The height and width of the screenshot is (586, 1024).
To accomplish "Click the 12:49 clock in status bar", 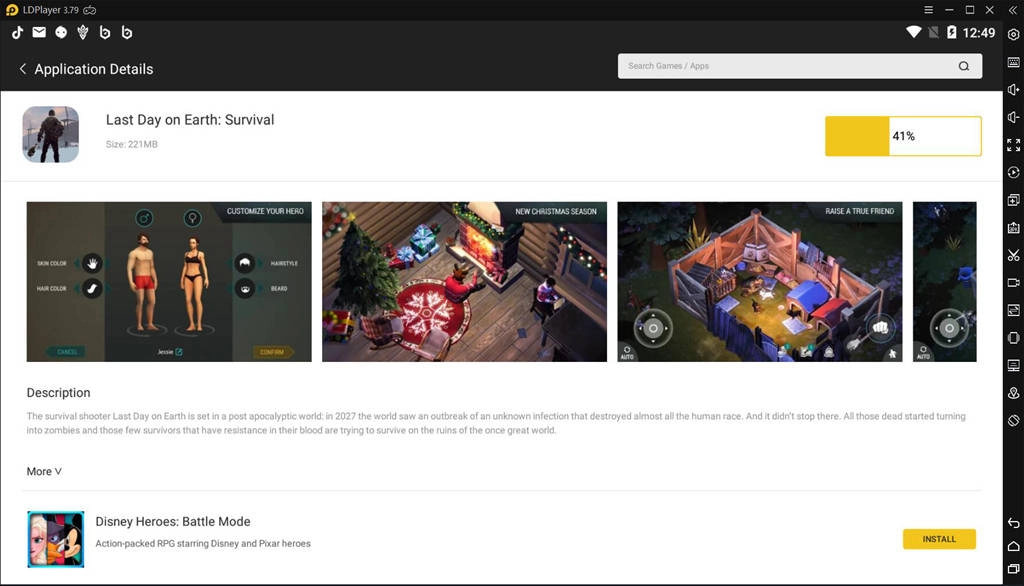I will tap(978, 33).
